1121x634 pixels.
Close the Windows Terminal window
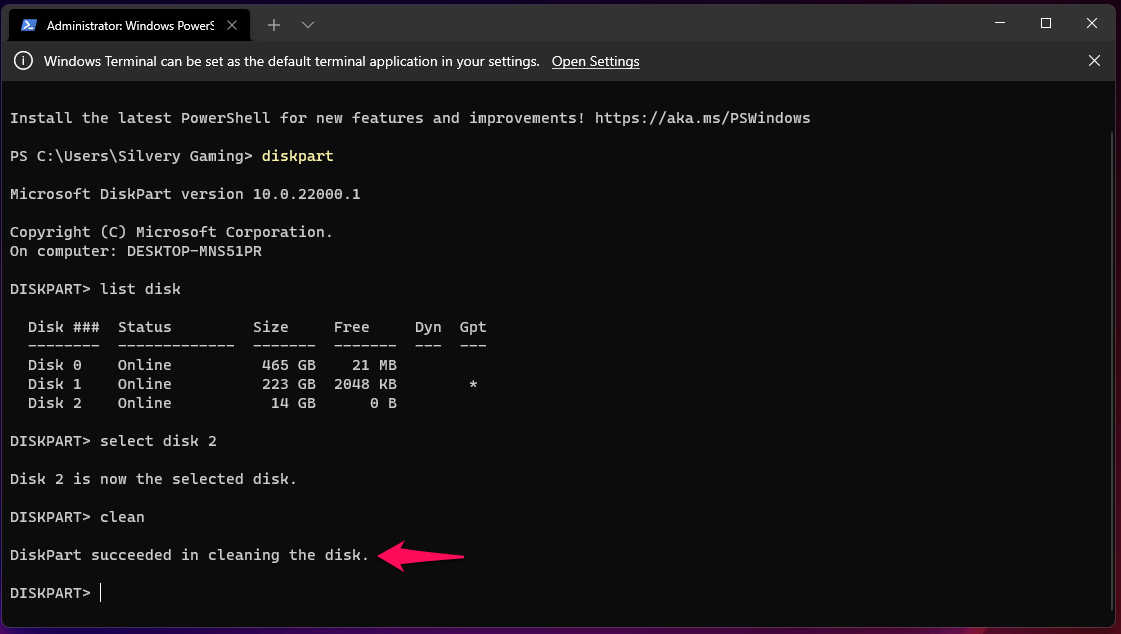pos(1092,23)
